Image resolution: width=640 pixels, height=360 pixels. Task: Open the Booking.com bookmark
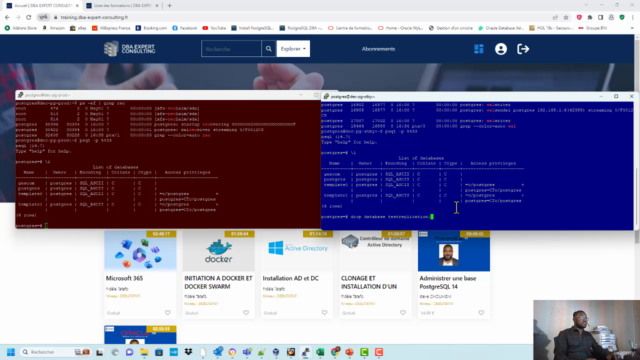point(151,28)
